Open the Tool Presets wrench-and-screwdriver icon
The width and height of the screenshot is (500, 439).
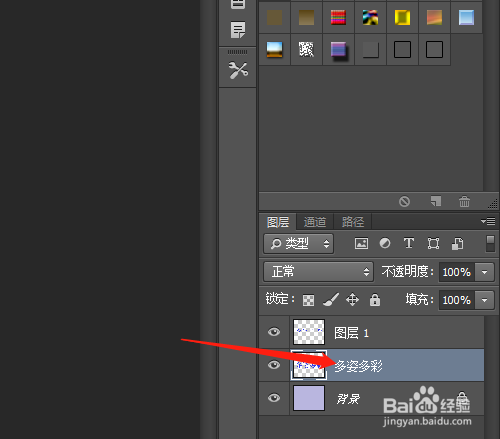tap(238, 70)
